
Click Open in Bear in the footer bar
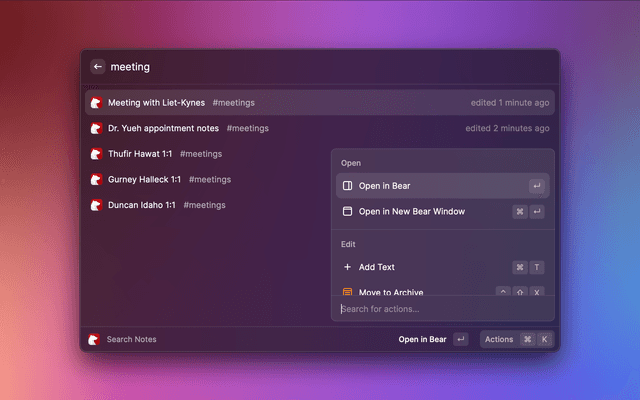[x=422, y=339]
